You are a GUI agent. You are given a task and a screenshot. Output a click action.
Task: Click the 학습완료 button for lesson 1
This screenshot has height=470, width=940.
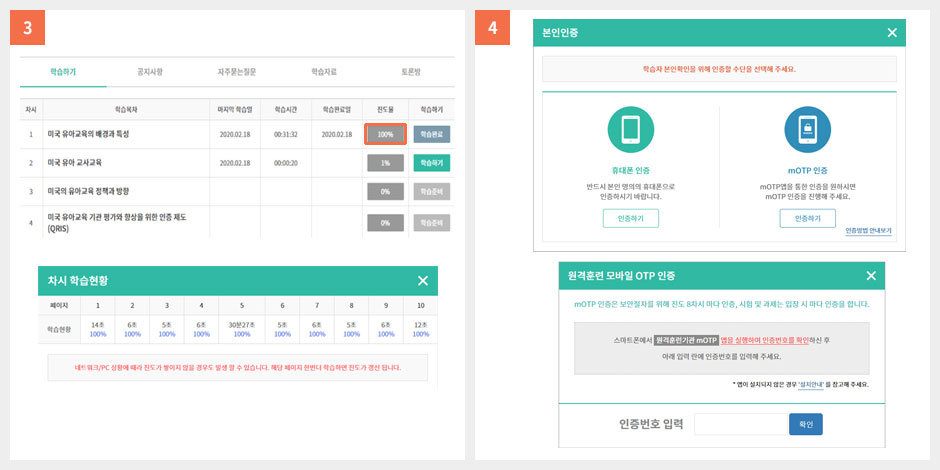point(431,134)
